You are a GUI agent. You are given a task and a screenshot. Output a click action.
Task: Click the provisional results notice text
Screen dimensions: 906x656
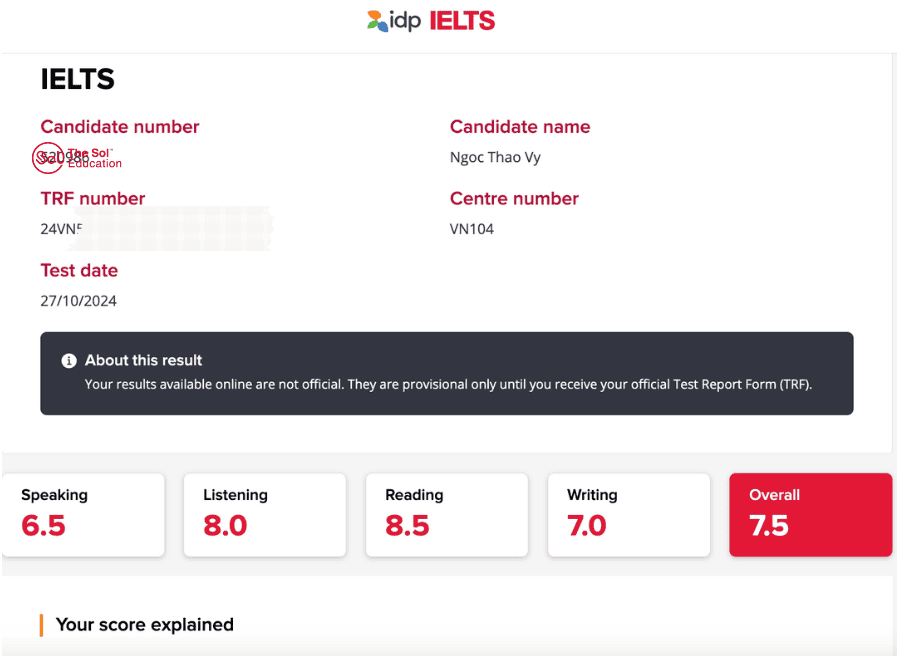pyautogui.click(x=448, y=384)
